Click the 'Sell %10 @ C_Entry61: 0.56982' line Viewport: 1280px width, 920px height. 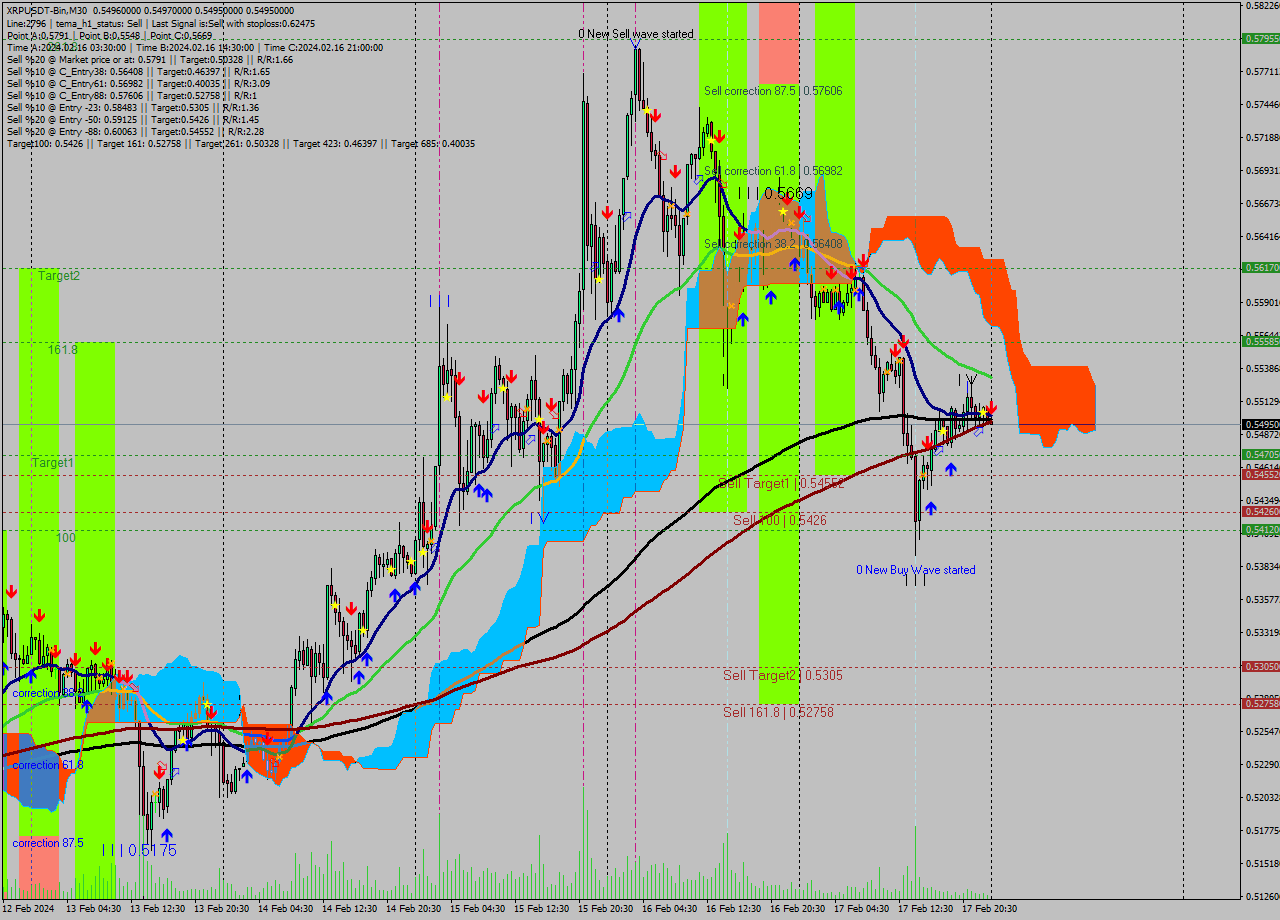pos(138,84)
